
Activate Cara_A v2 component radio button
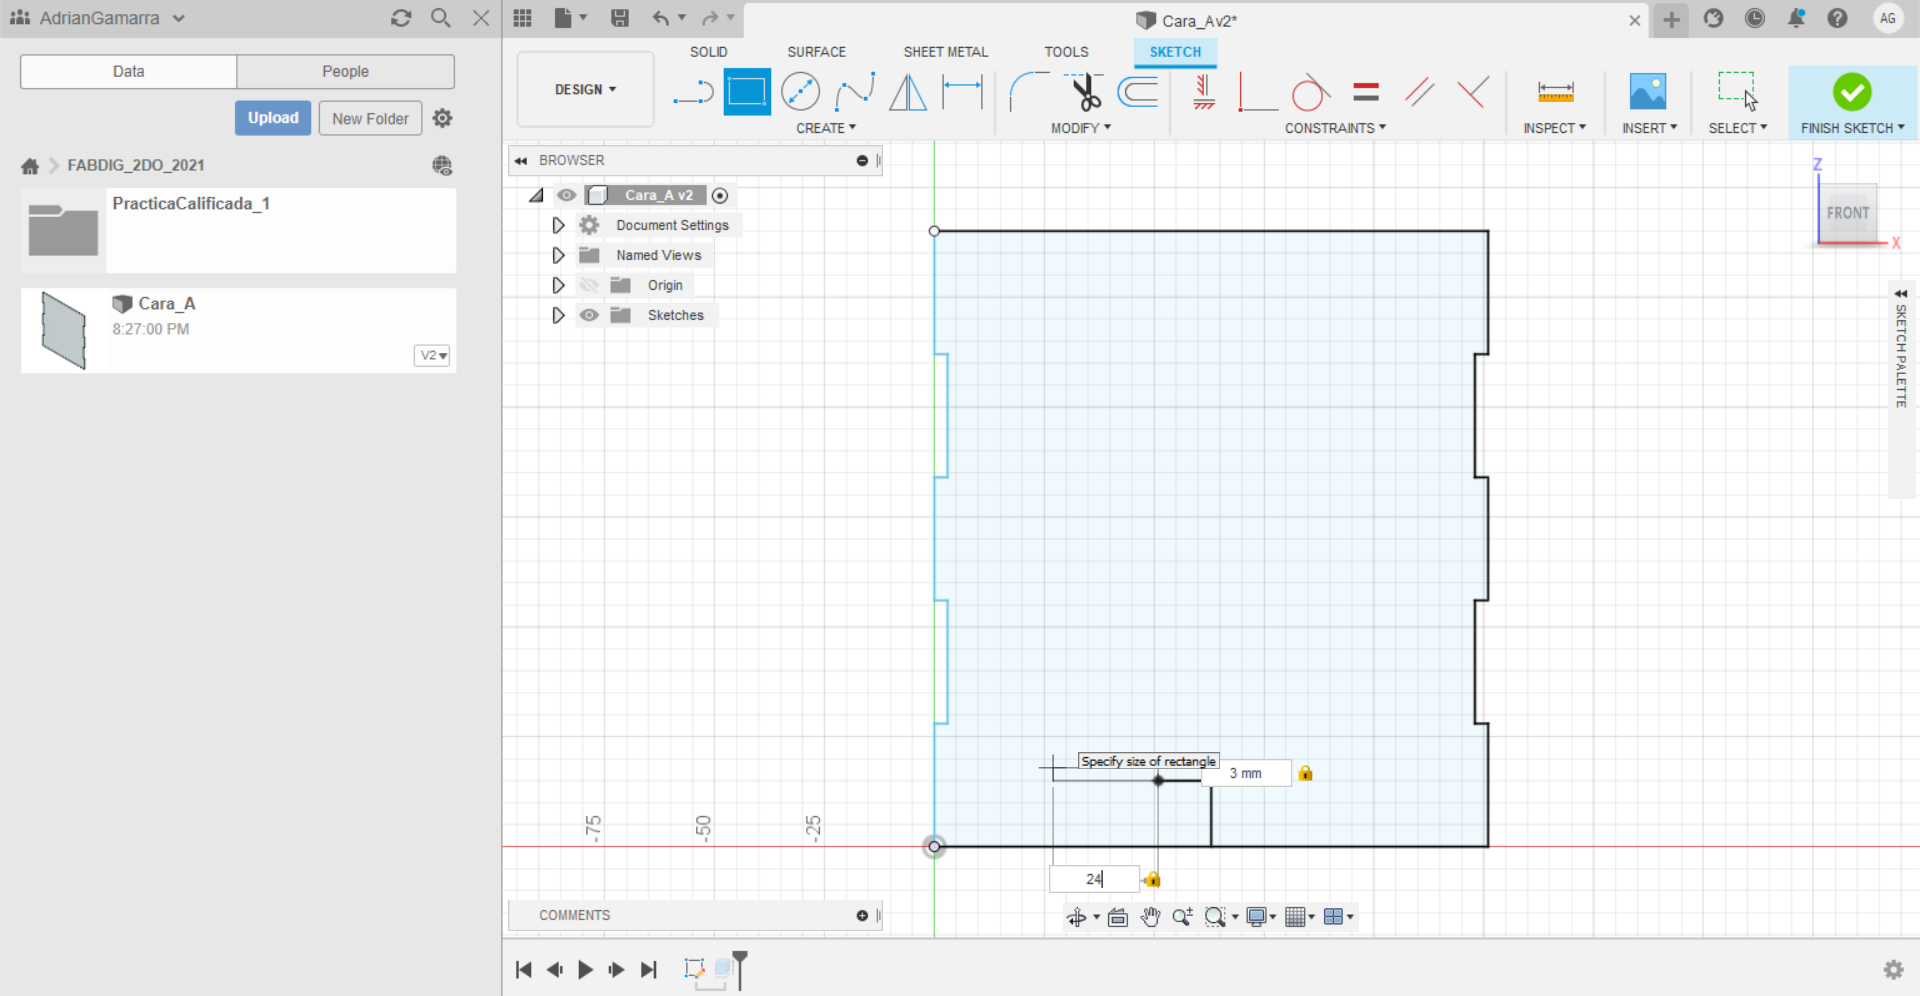(720, 195)
